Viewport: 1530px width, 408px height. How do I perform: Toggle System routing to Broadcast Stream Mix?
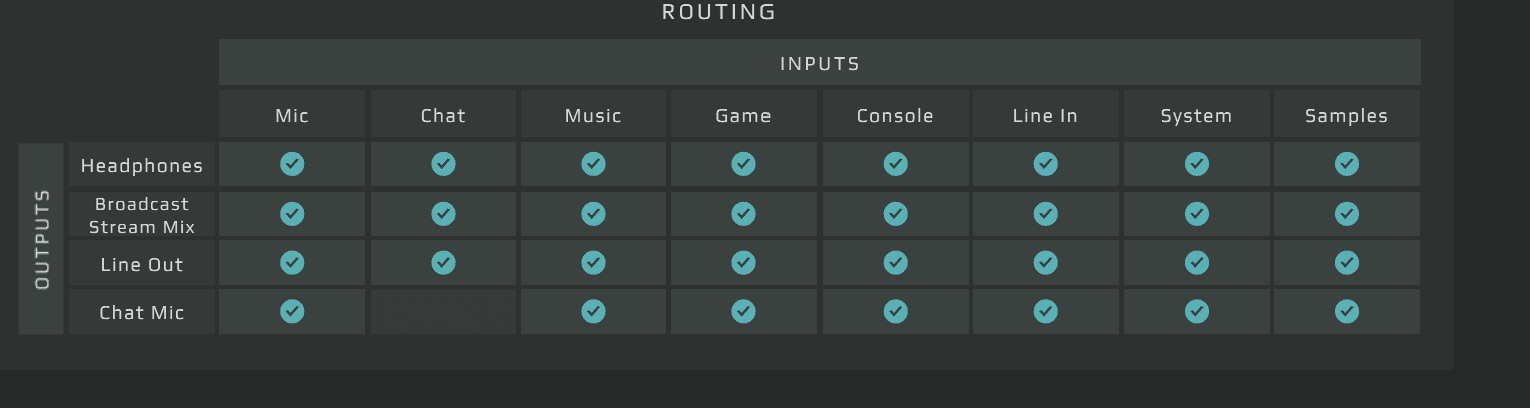(1196, 213)
